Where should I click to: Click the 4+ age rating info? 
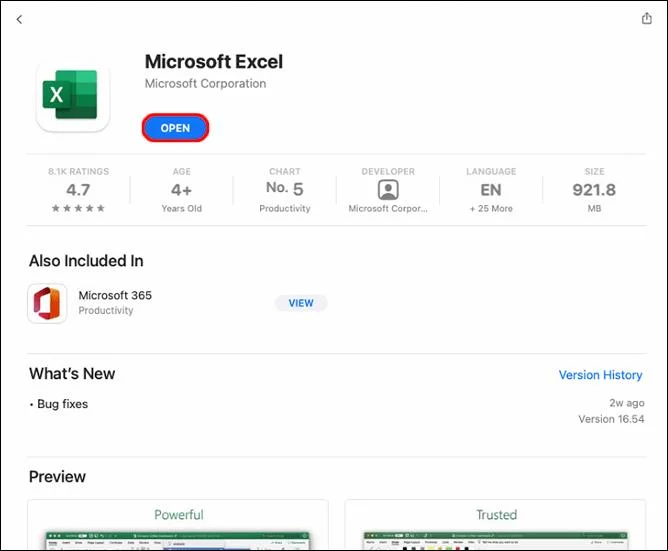[x=181, y=189]
